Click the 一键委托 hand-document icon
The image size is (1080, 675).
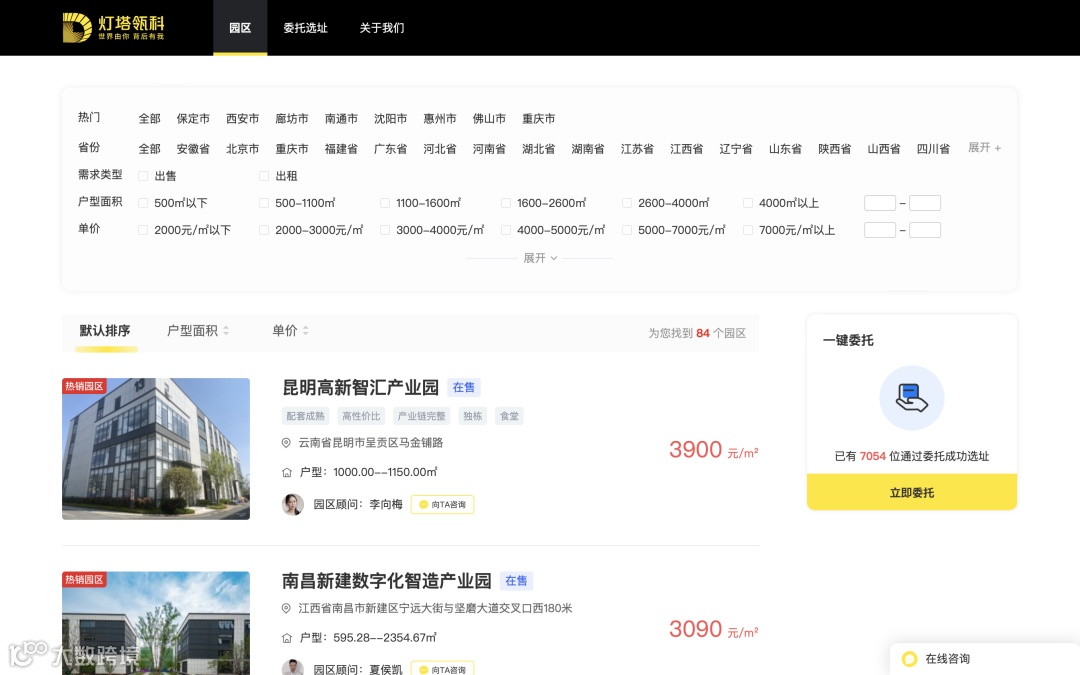pos(912,398)
